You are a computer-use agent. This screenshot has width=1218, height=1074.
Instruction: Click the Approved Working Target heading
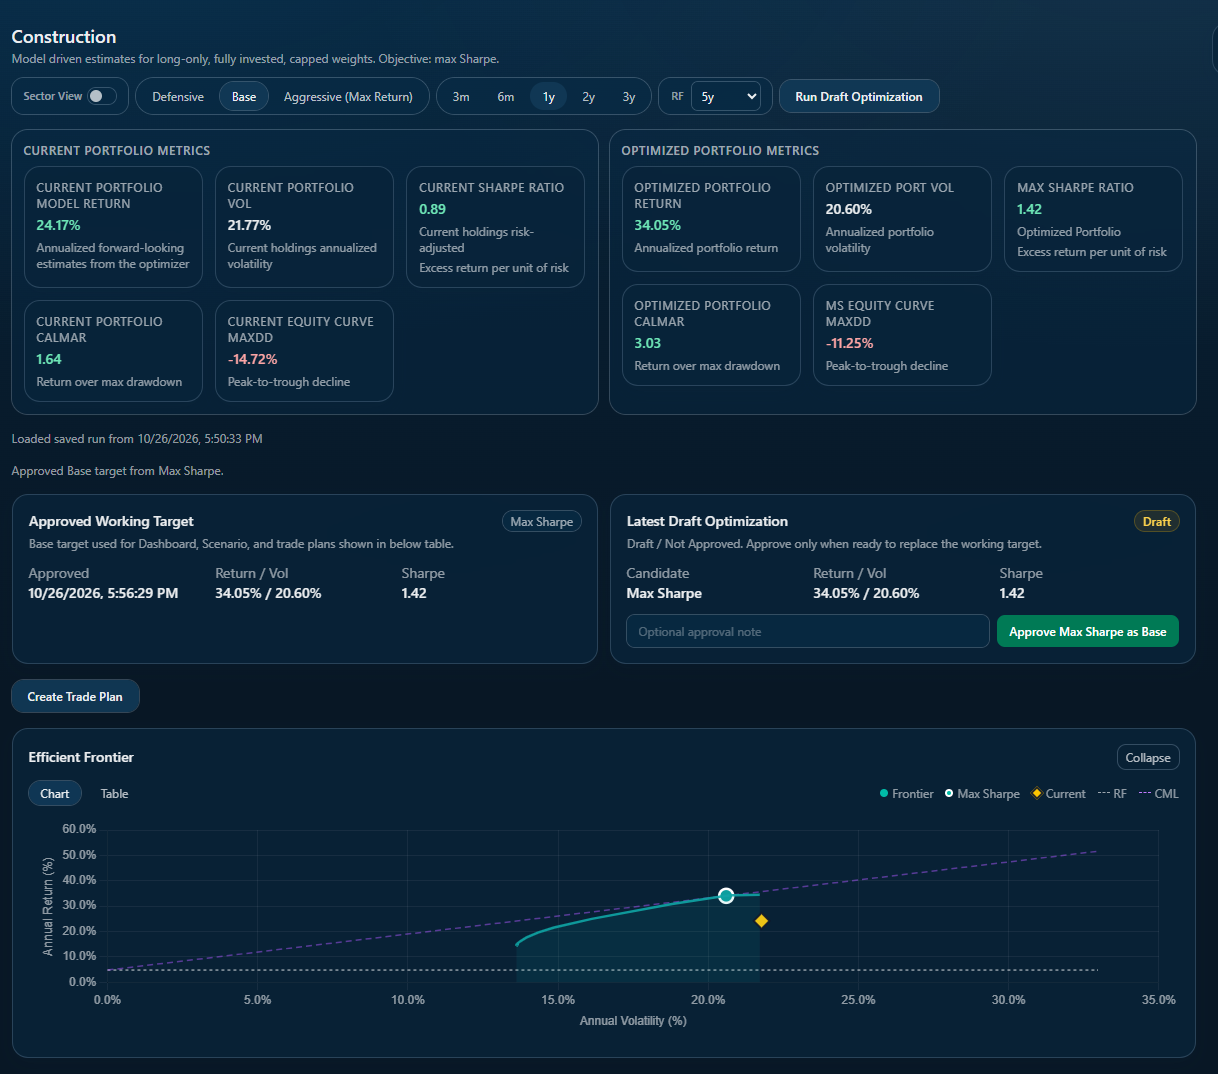(111, 522)
